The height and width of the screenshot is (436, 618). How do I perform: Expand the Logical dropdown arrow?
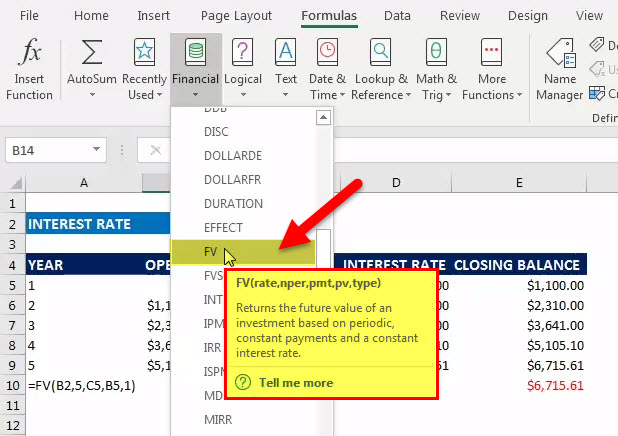coord(243,95)
